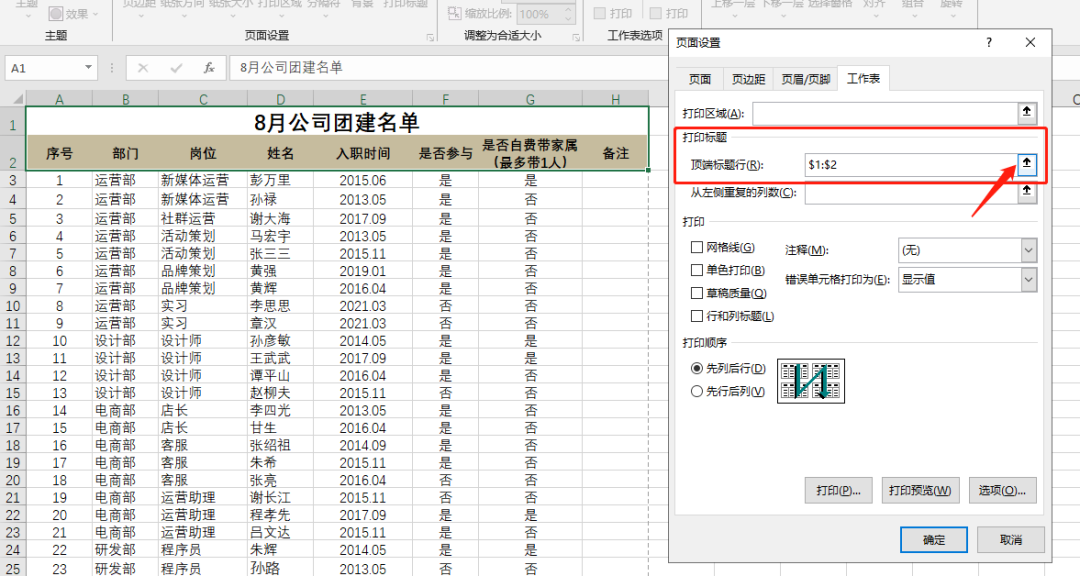Click 打印预览(W) button
1080x576 pixels.
pyautogui.click(x=920, y=491)
